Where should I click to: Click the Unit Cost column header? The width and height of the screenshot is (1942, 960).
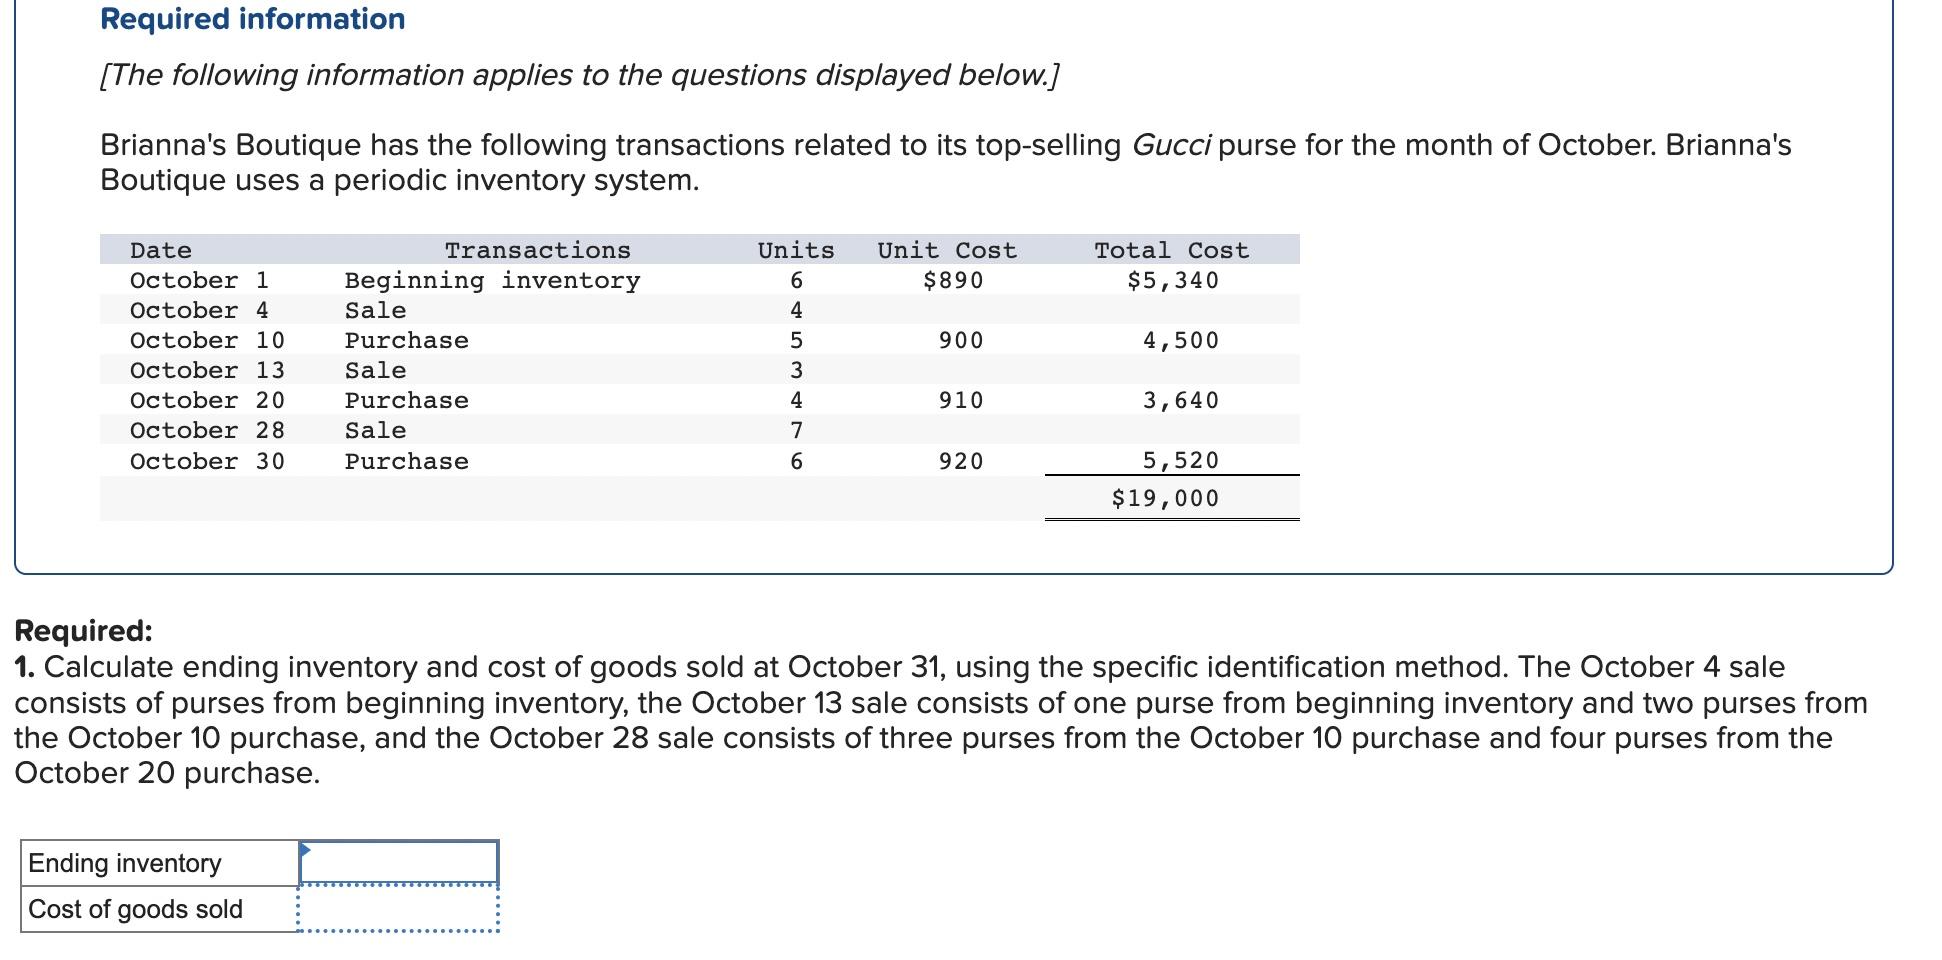click(944, 250)
